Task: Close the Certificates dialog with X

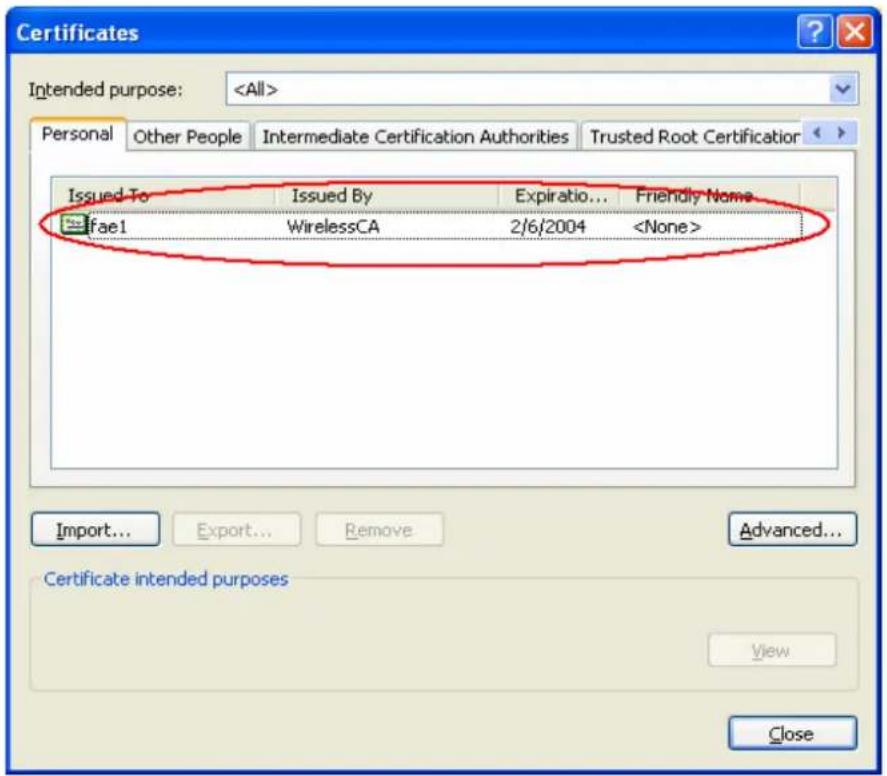Action: (x=854, y=32)
